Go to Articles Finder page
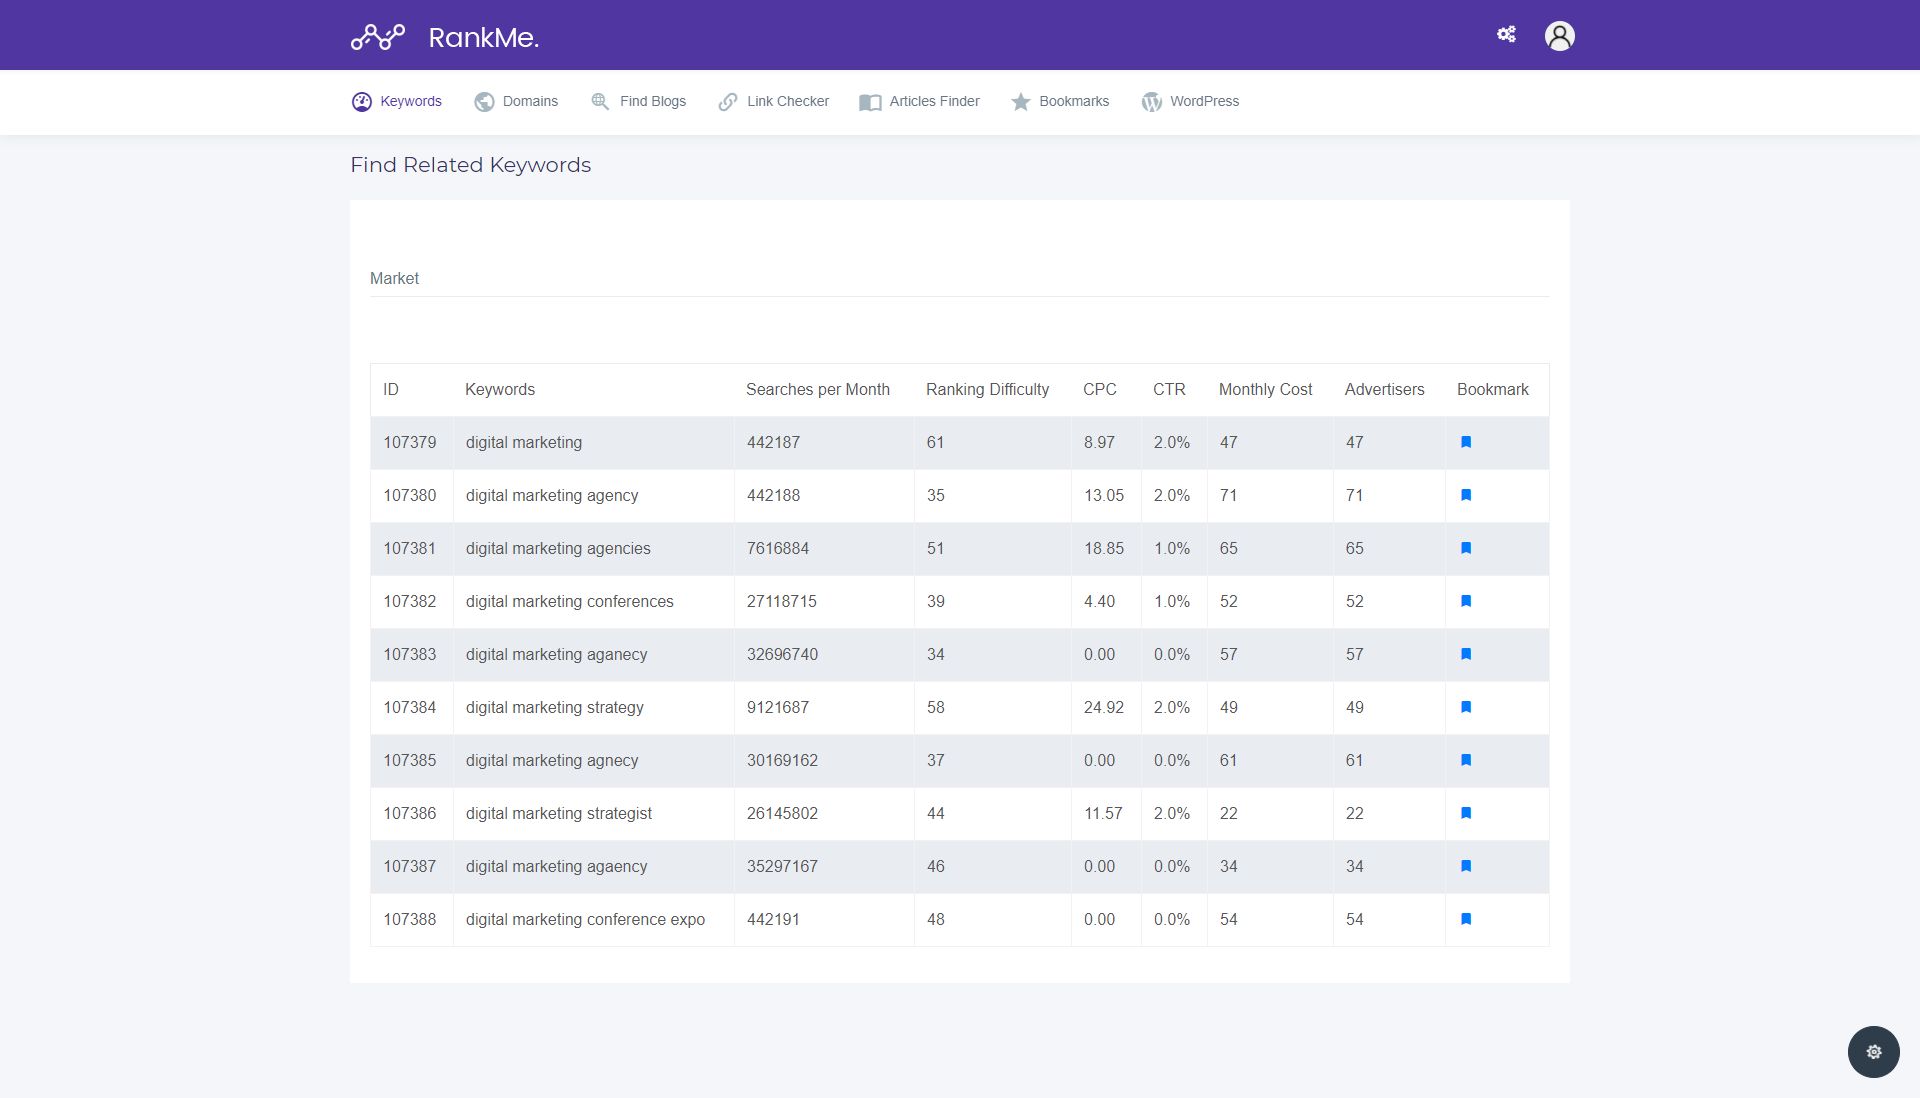Screen dimensions: 1920x1098 point(919,102)
